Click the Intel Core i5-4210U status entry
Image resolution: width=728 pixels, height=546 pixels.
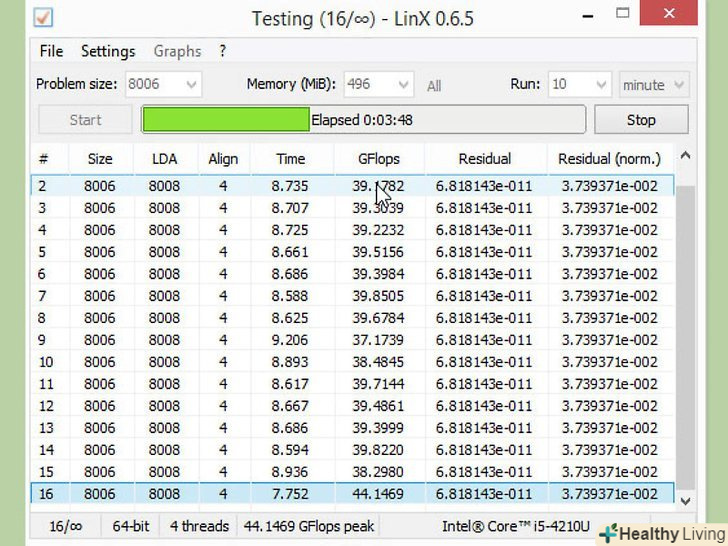click(516, 526)
